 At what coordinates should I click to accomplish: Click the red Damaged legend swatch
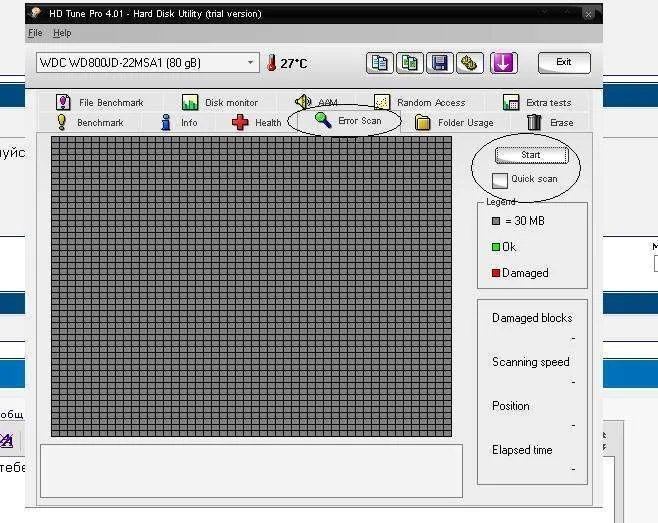pyautogui.click(x=496, y=273)
